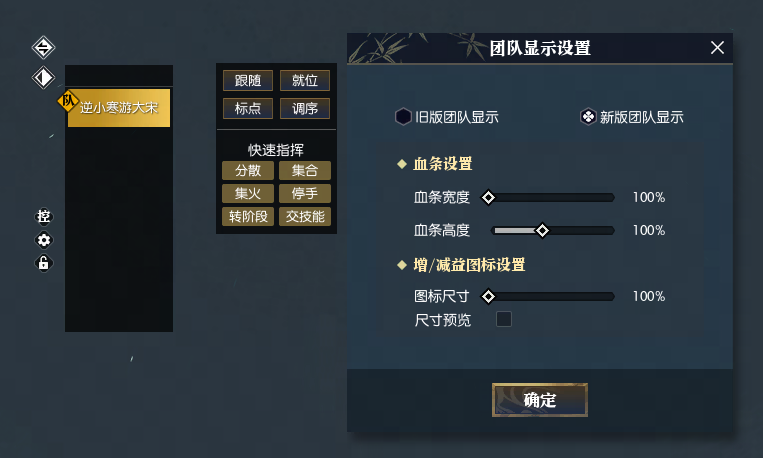Image resolution: width=763 pixels, height=458 pixels.
Task: Click the half-filled diamond icon
Action: point(44,77)
